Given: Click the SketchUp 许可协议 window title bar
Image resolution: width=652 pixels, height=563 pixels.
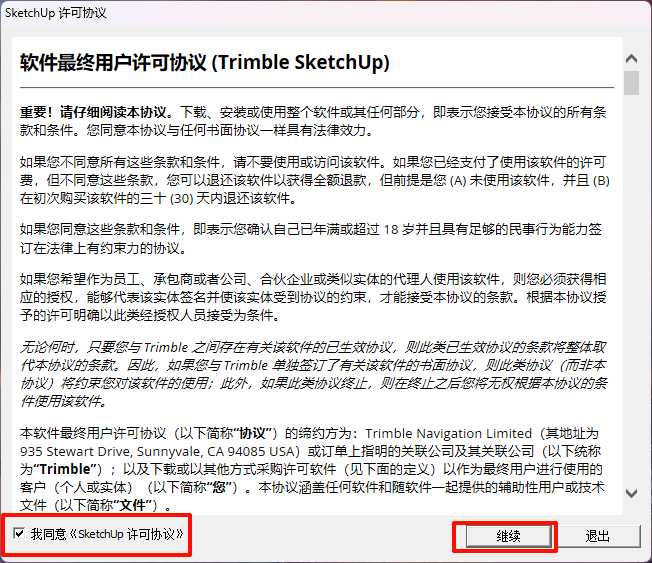Looking at the screenshot, I should [326, 13].
